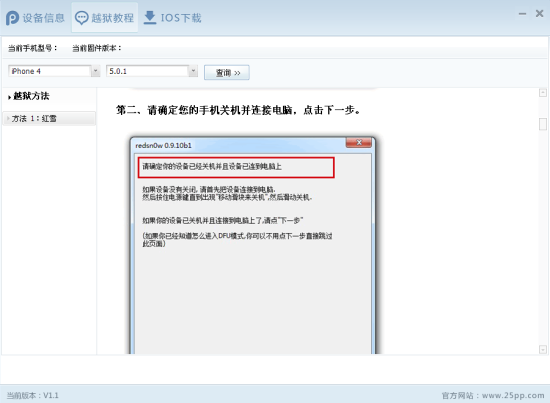Screen dimensions: 550x403
Task: Minimize the application window
Action: point(522,14)
